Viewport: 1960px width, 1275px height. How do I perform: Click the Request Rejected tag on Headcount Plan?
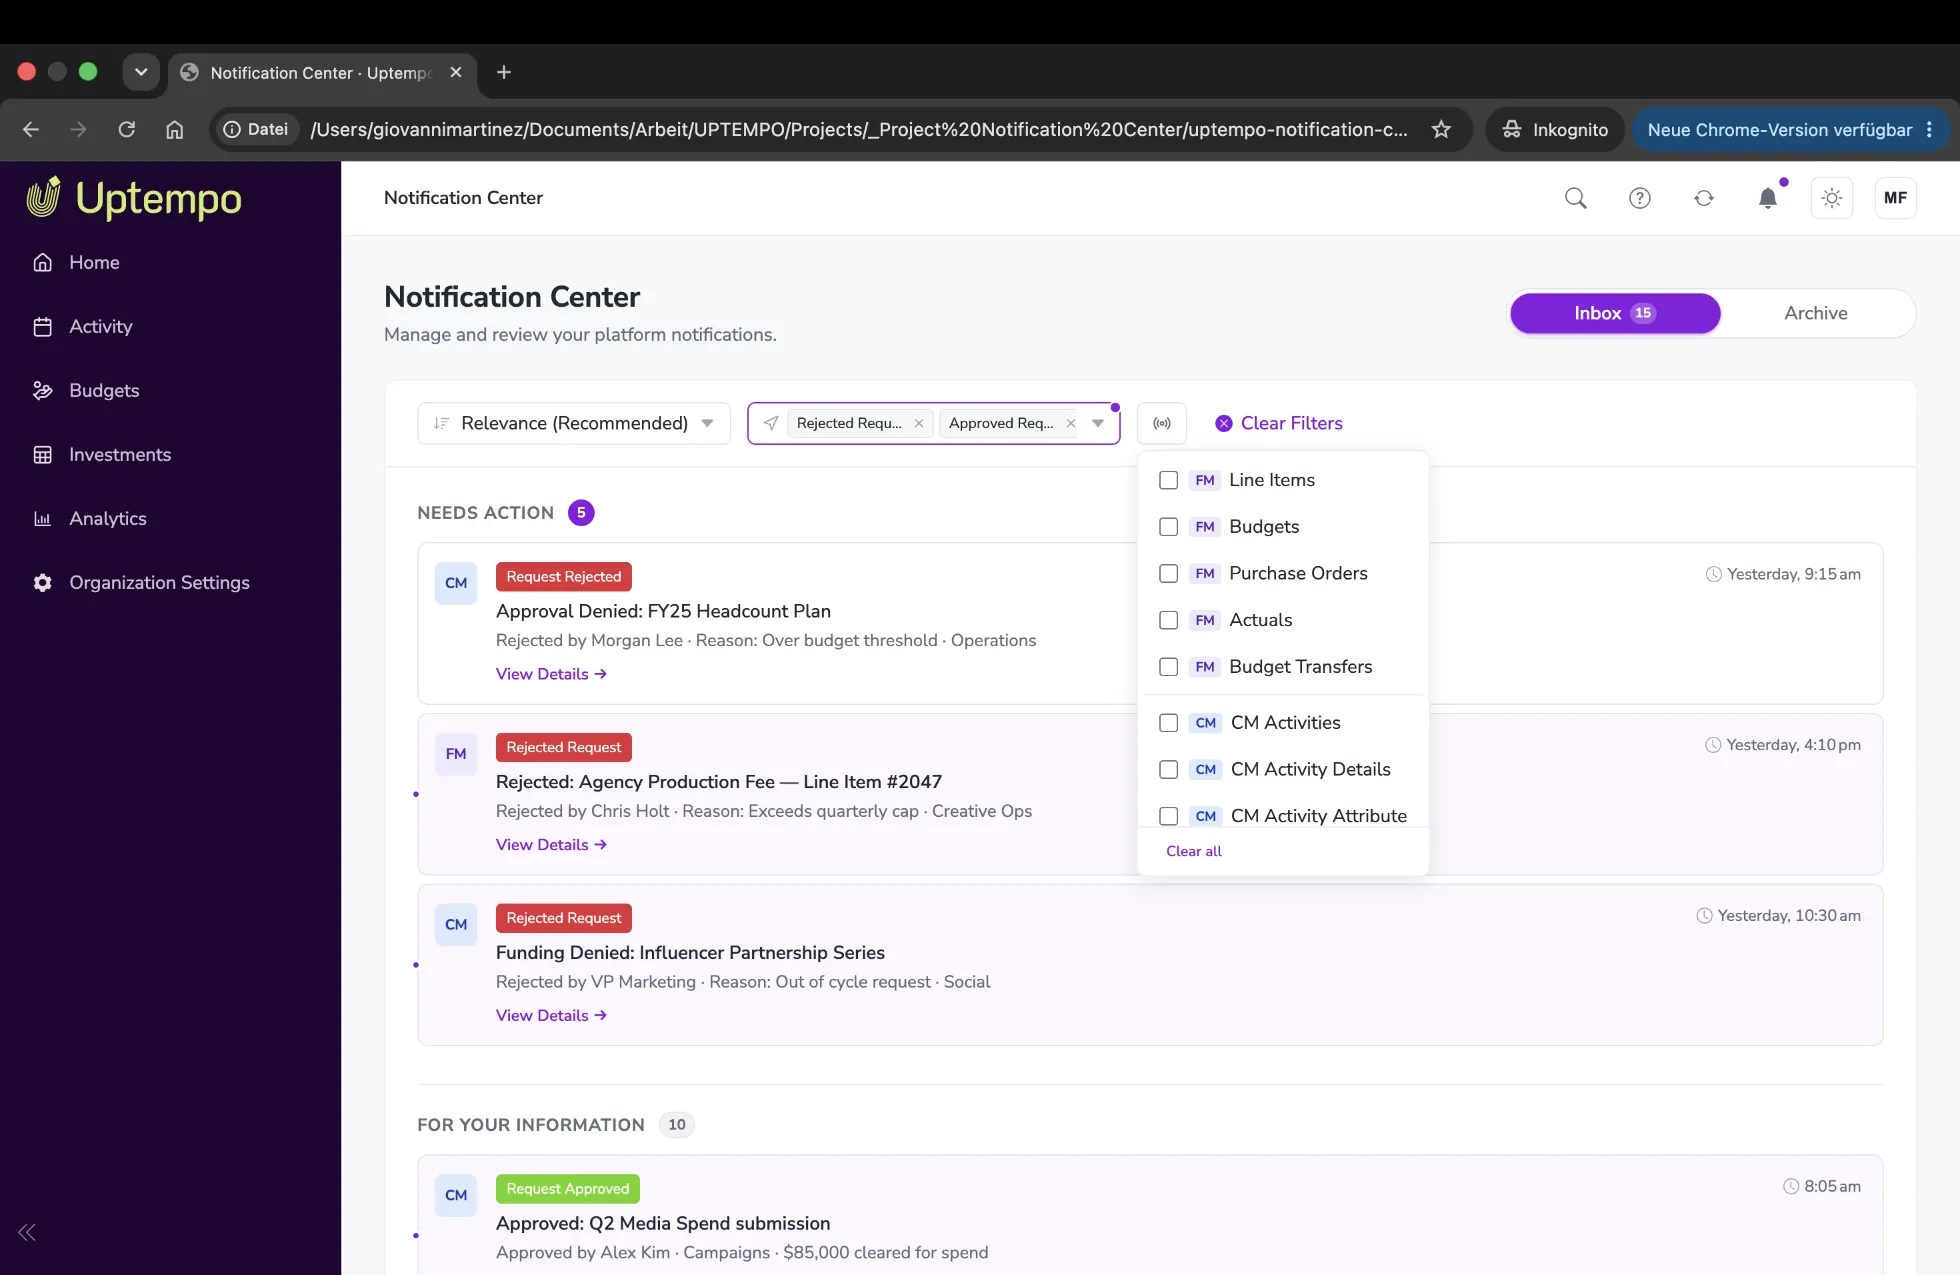coord(564,577)
